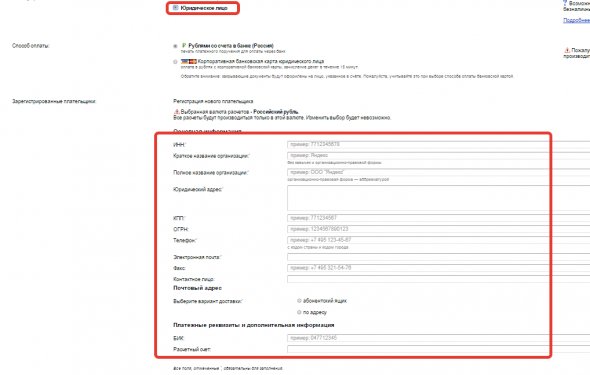Focus the ОГРН input field
Screen dimensions: 590x375
[x=438, y=229]
